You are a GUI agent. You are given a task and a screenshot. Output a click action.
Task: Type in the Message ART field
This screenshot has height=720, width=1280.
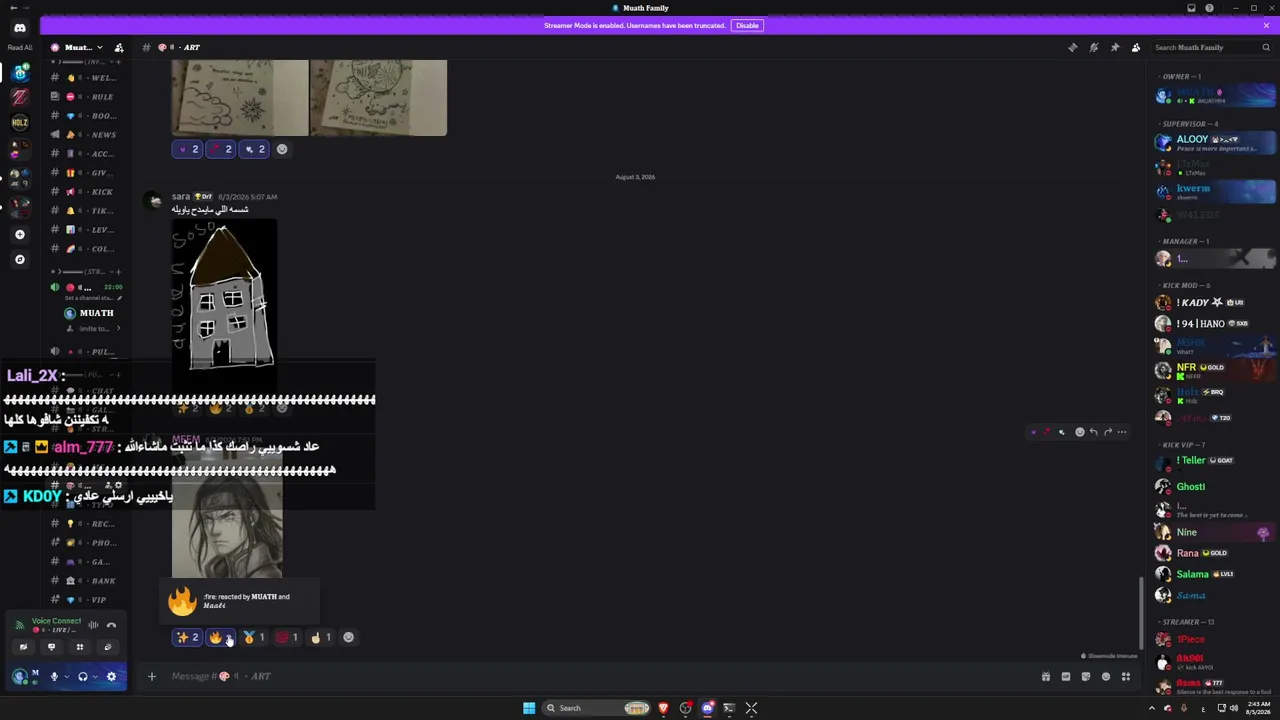(600, 676)
